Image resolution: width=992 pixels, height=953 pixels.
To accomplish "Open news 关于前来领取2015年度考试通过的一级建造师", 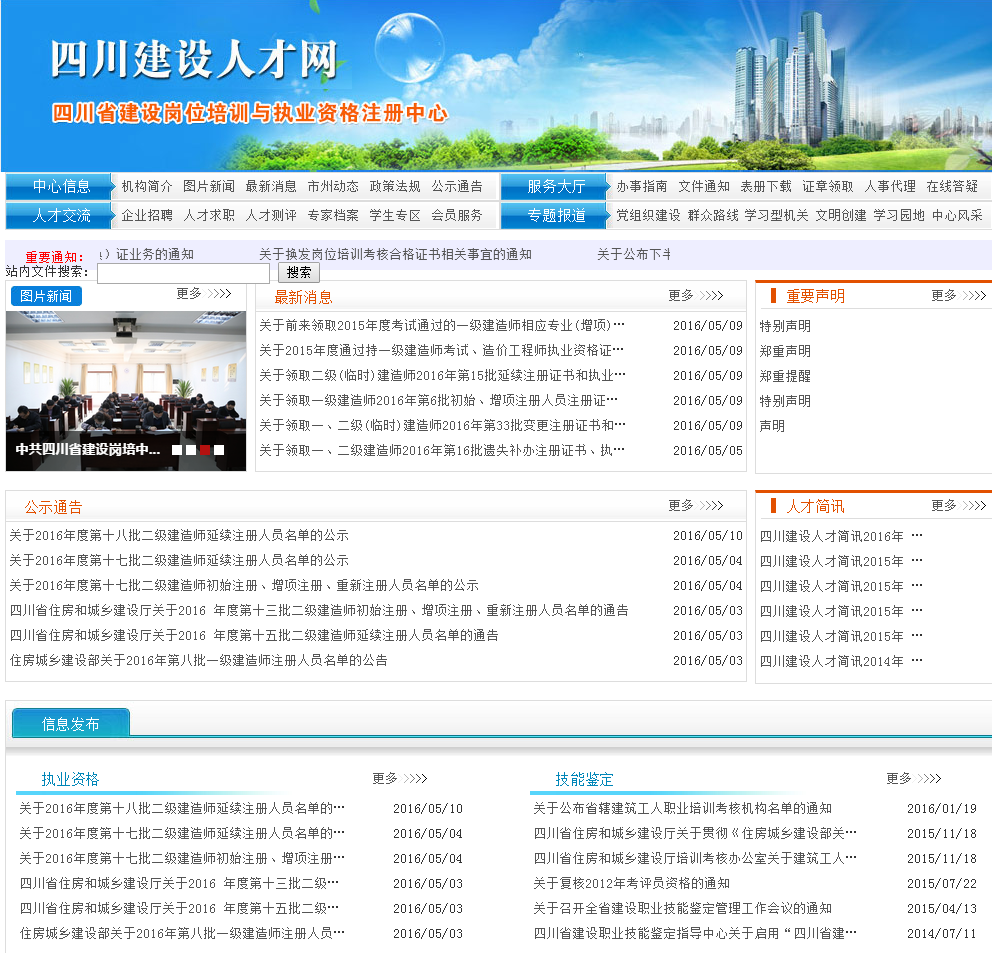I will click(x=442, y=325).
